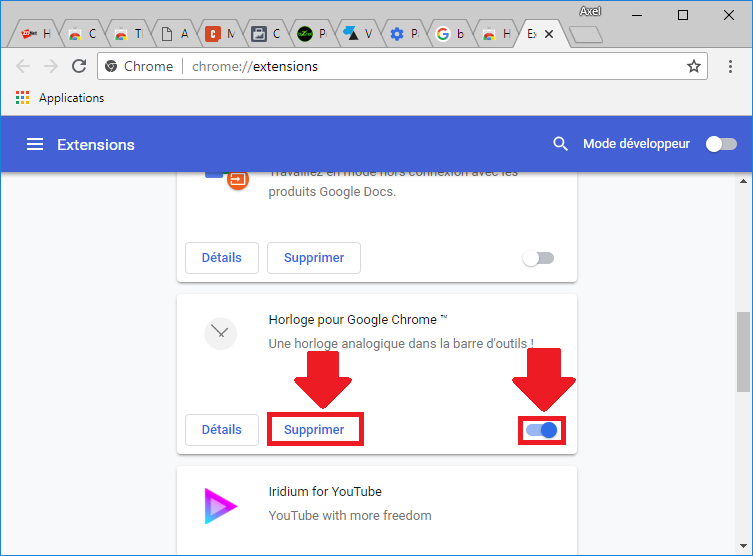Screen dimensions: 753x556
Task: Open a new tab
Action: coord(585,35)
